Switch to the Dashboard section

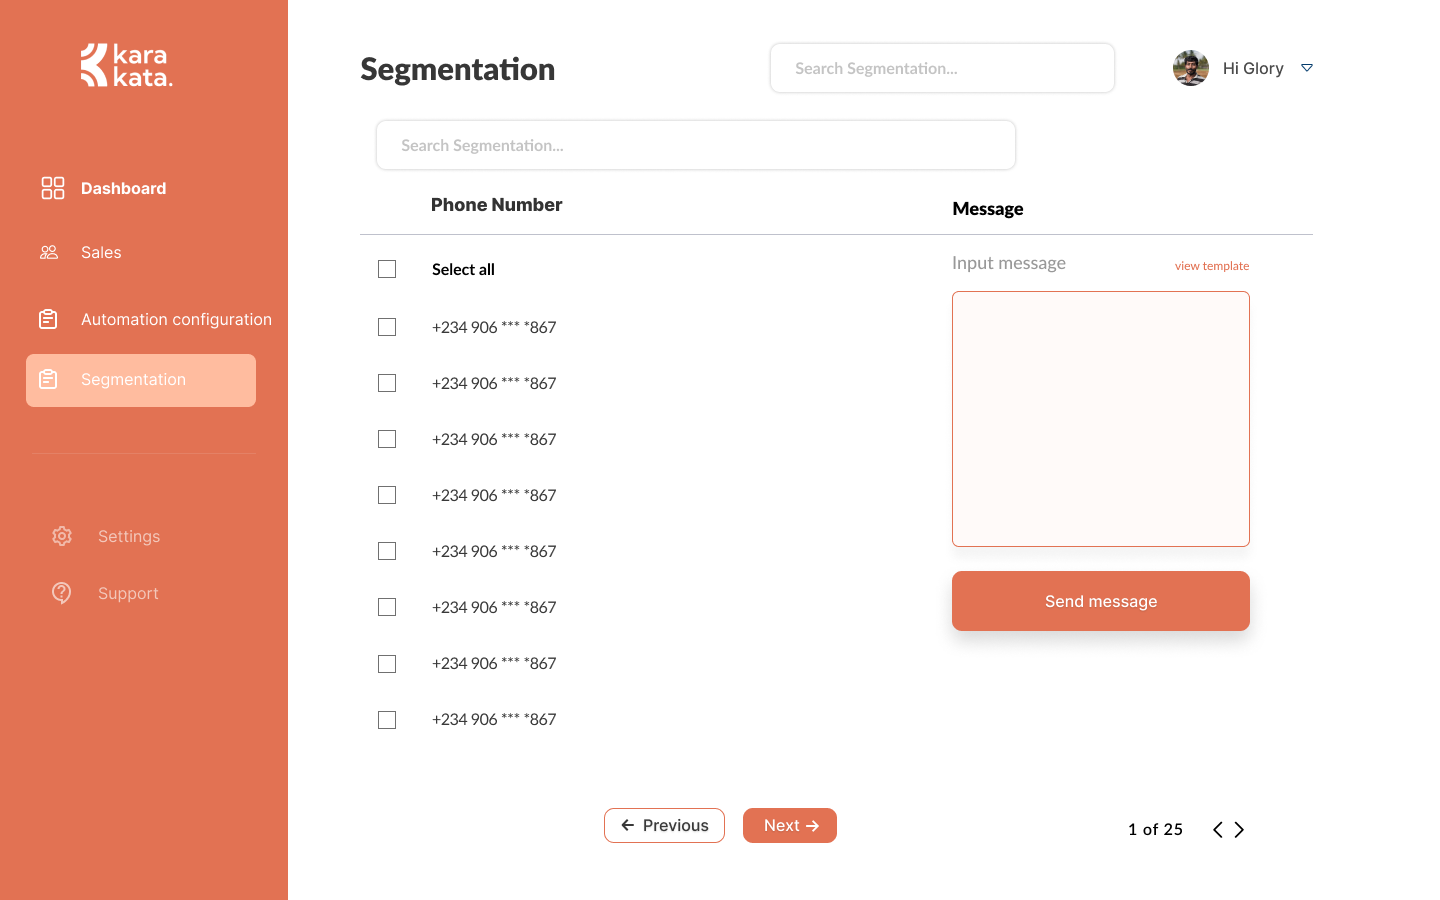[x=123, y=188]
